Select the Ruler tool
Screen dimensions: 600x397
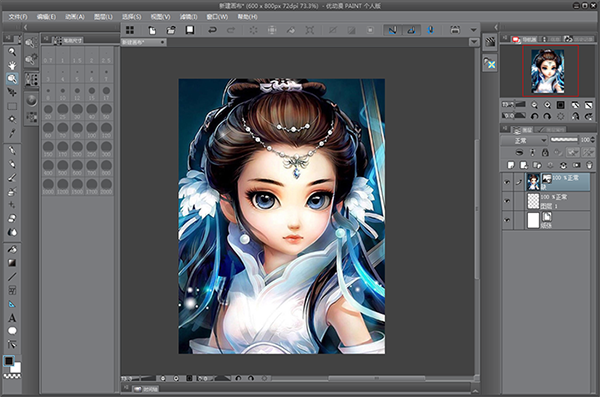(12, 304)
